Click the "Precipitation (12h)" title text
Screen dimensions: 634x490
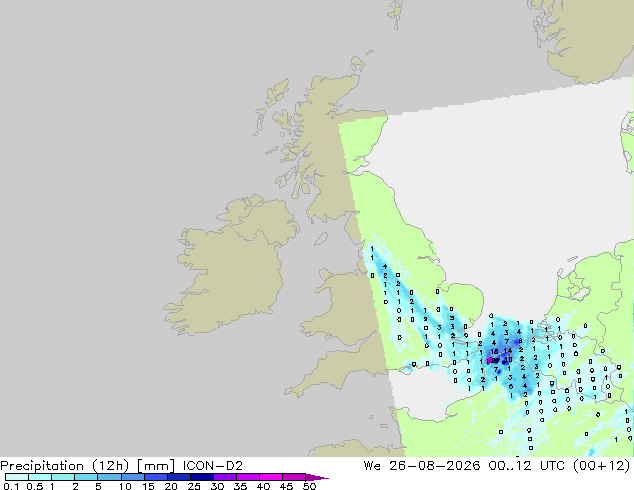click(65, 466)
